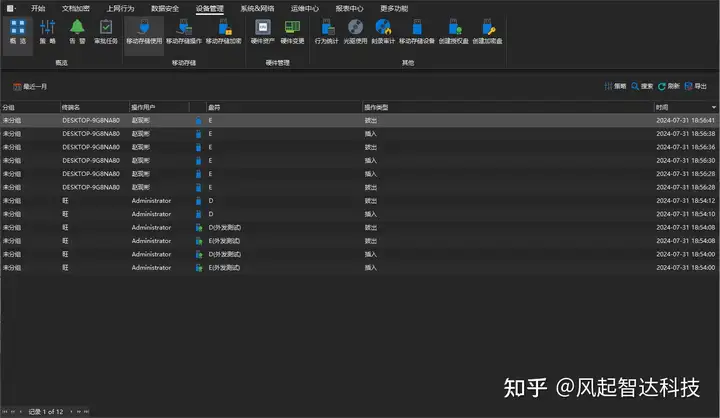
Task: Go to first record in pager
Action: coord(5,412)
